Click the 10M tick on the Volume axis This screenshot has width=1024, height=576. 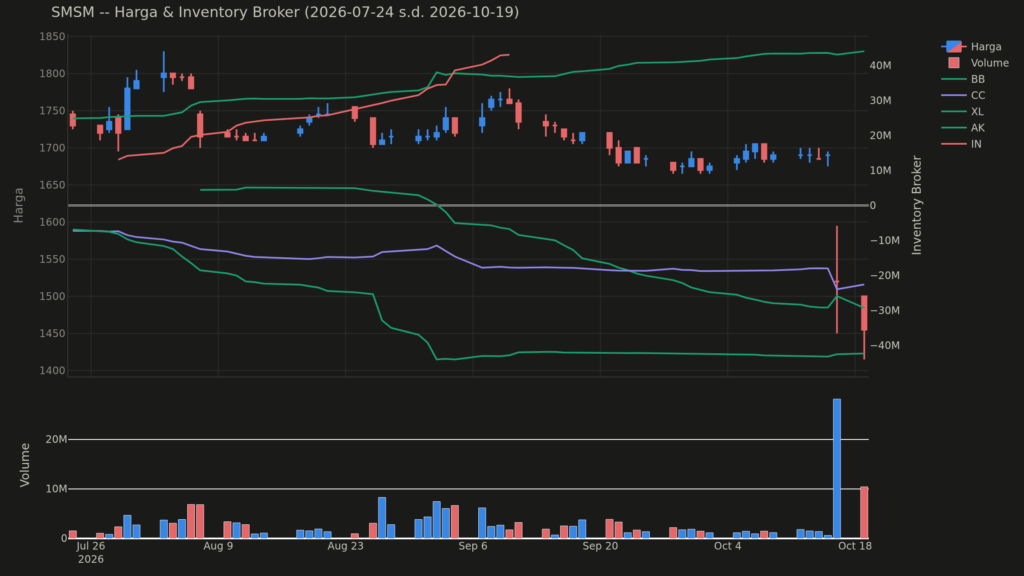point(56,489)
